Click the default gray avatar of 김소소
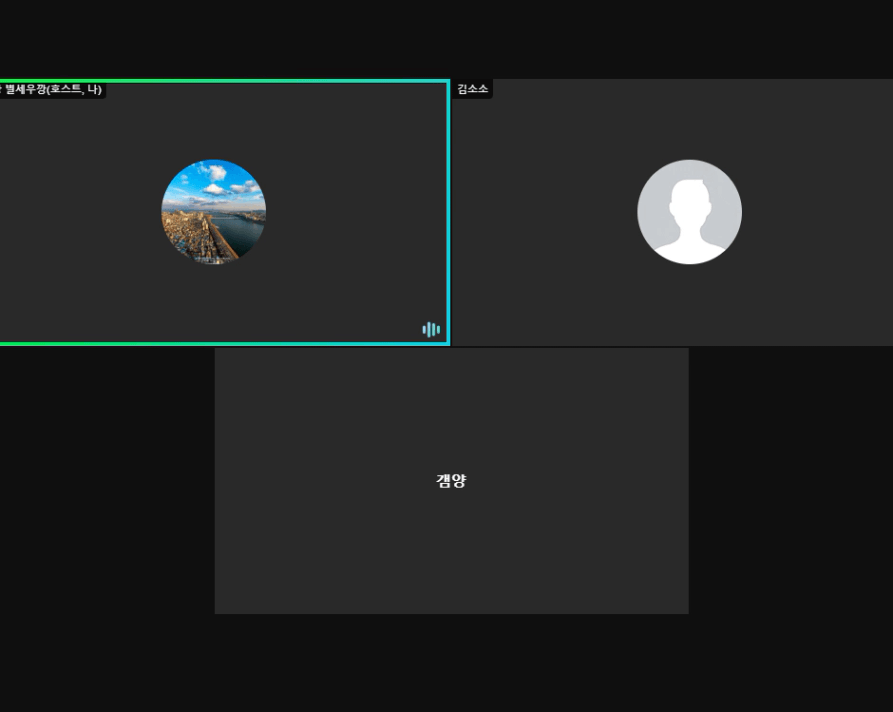Image resolution: width=893 pixels, height=712 pixels. coord(689,212)
